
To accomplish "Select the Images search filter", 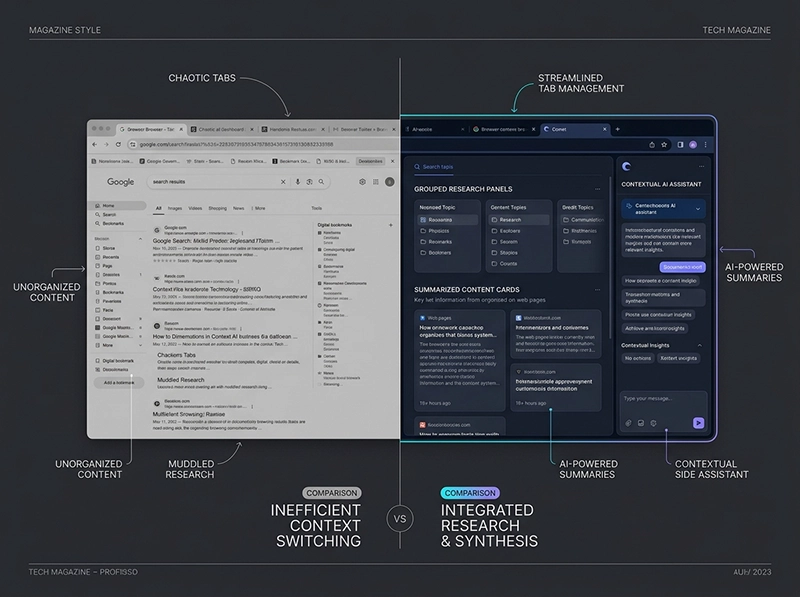I will 175,208.
